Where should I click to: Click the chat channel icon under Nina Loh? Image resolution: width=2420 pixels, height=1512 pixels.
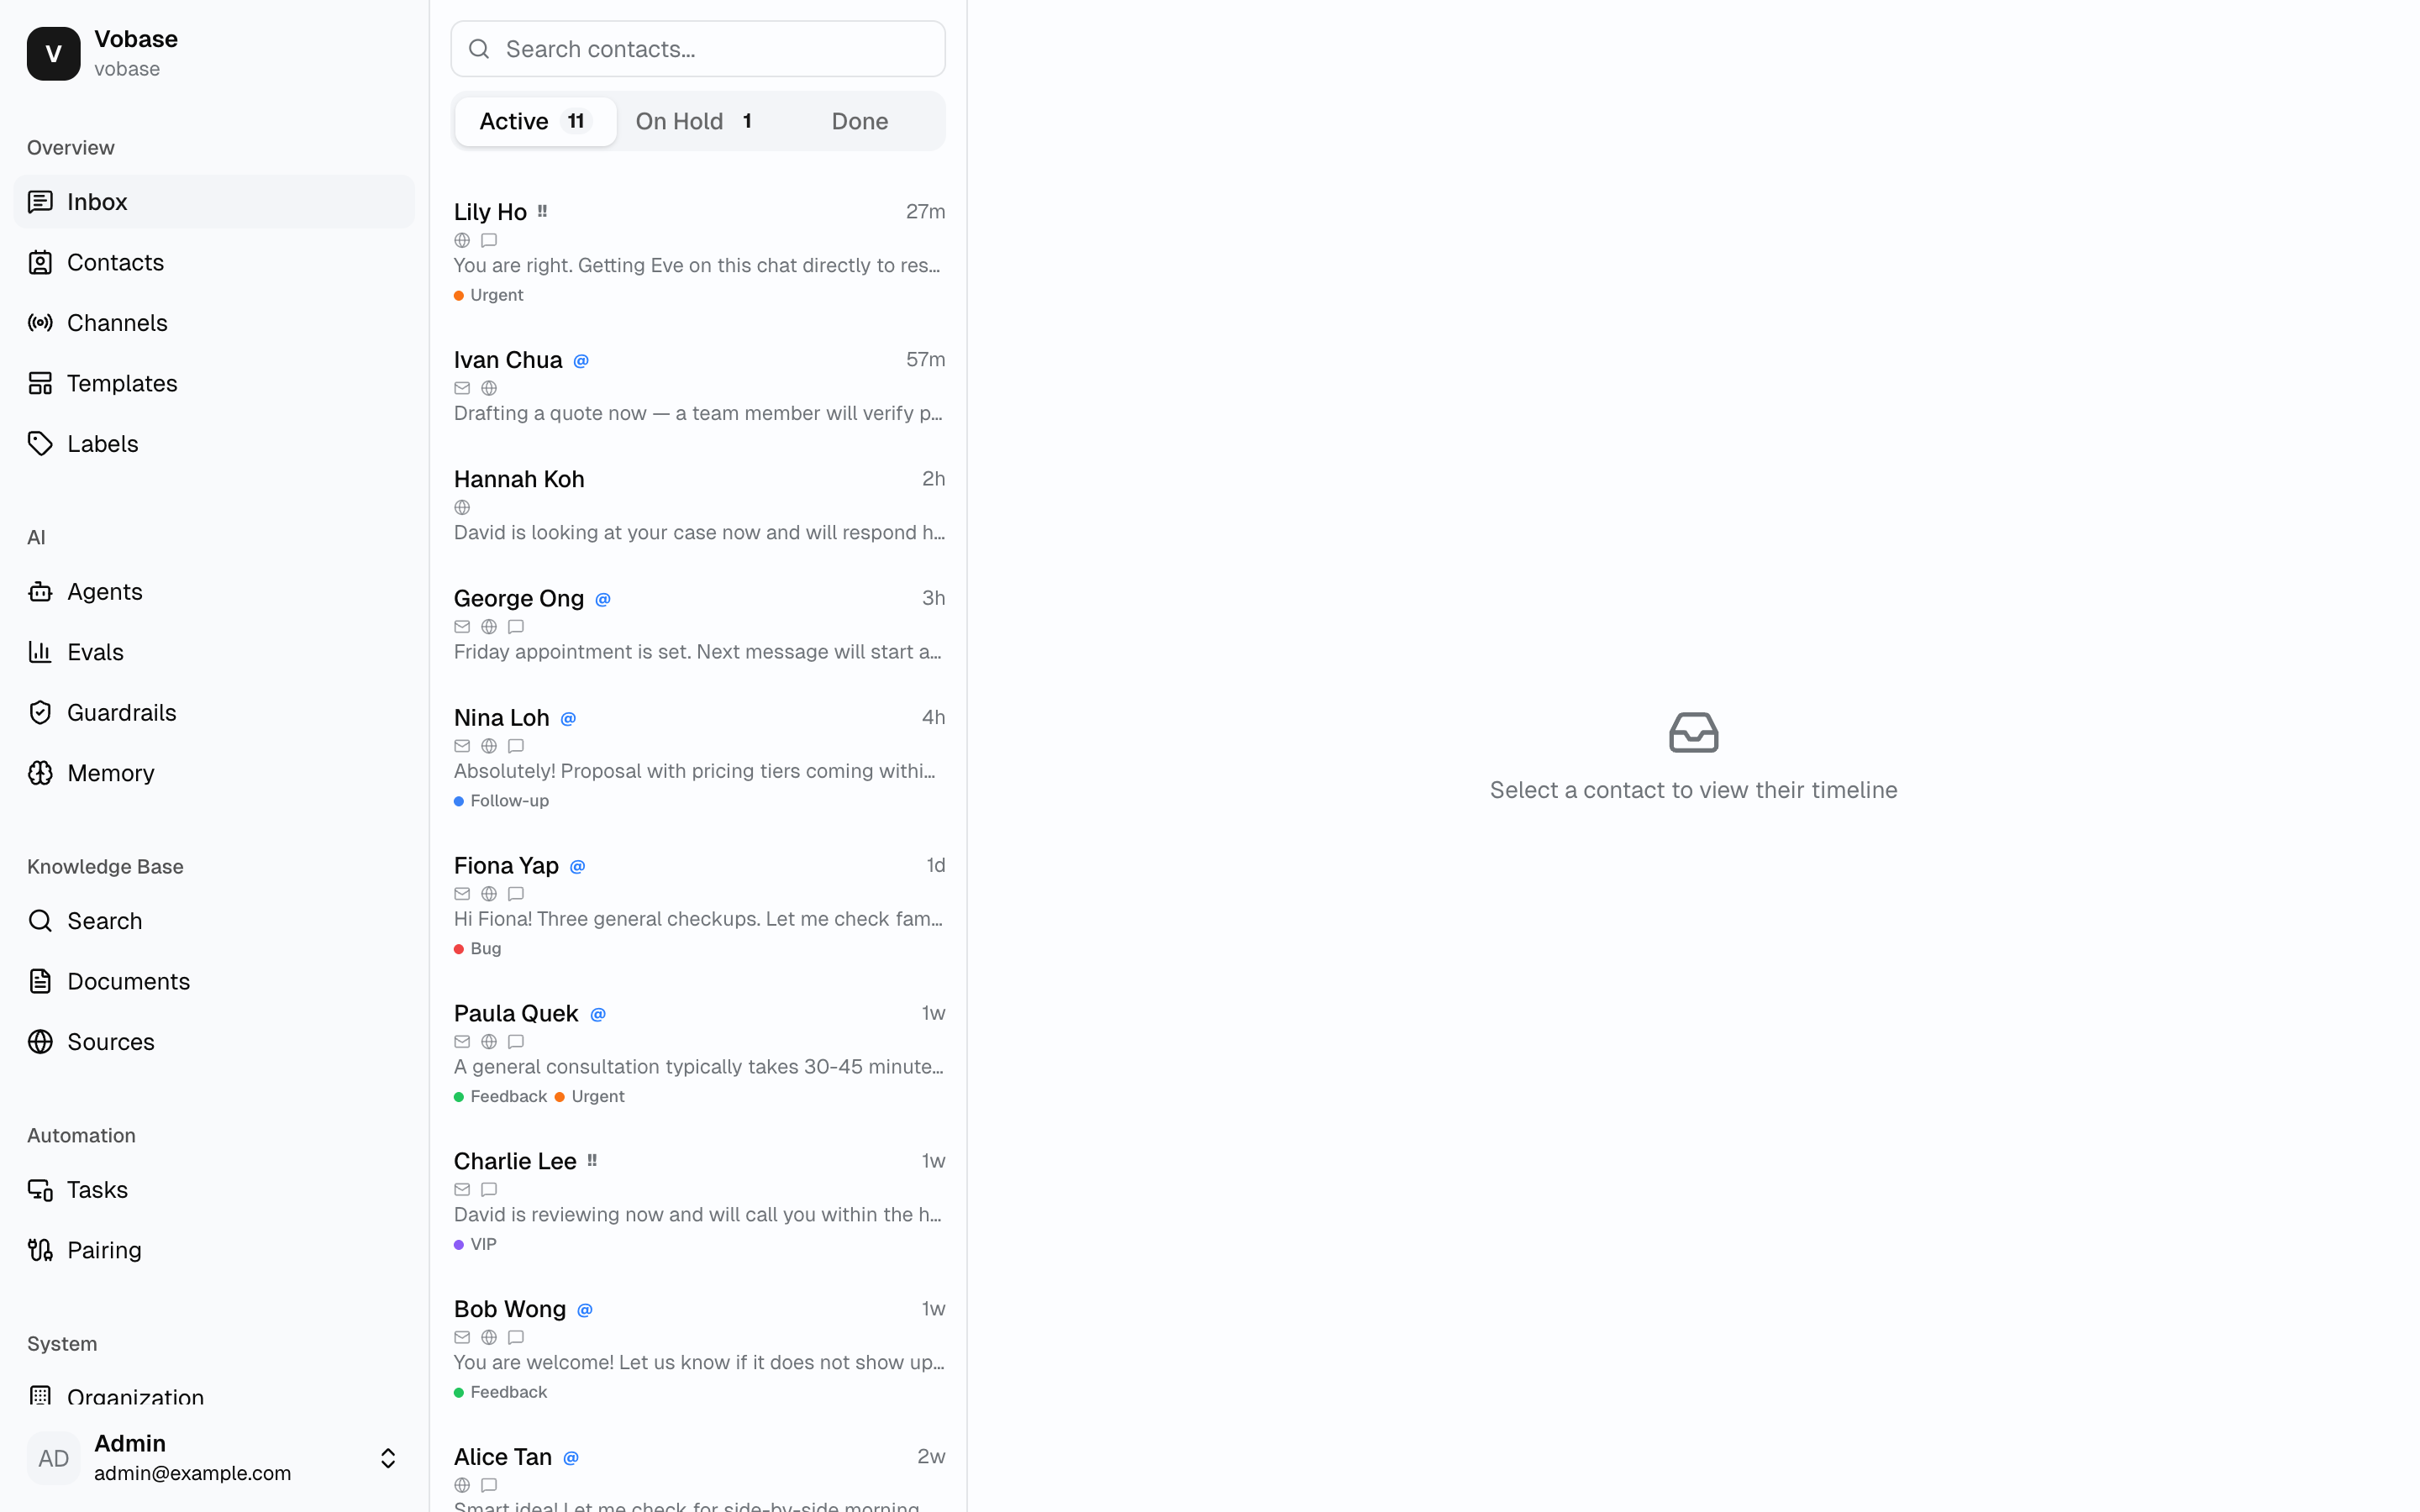[x=516, y=746]
